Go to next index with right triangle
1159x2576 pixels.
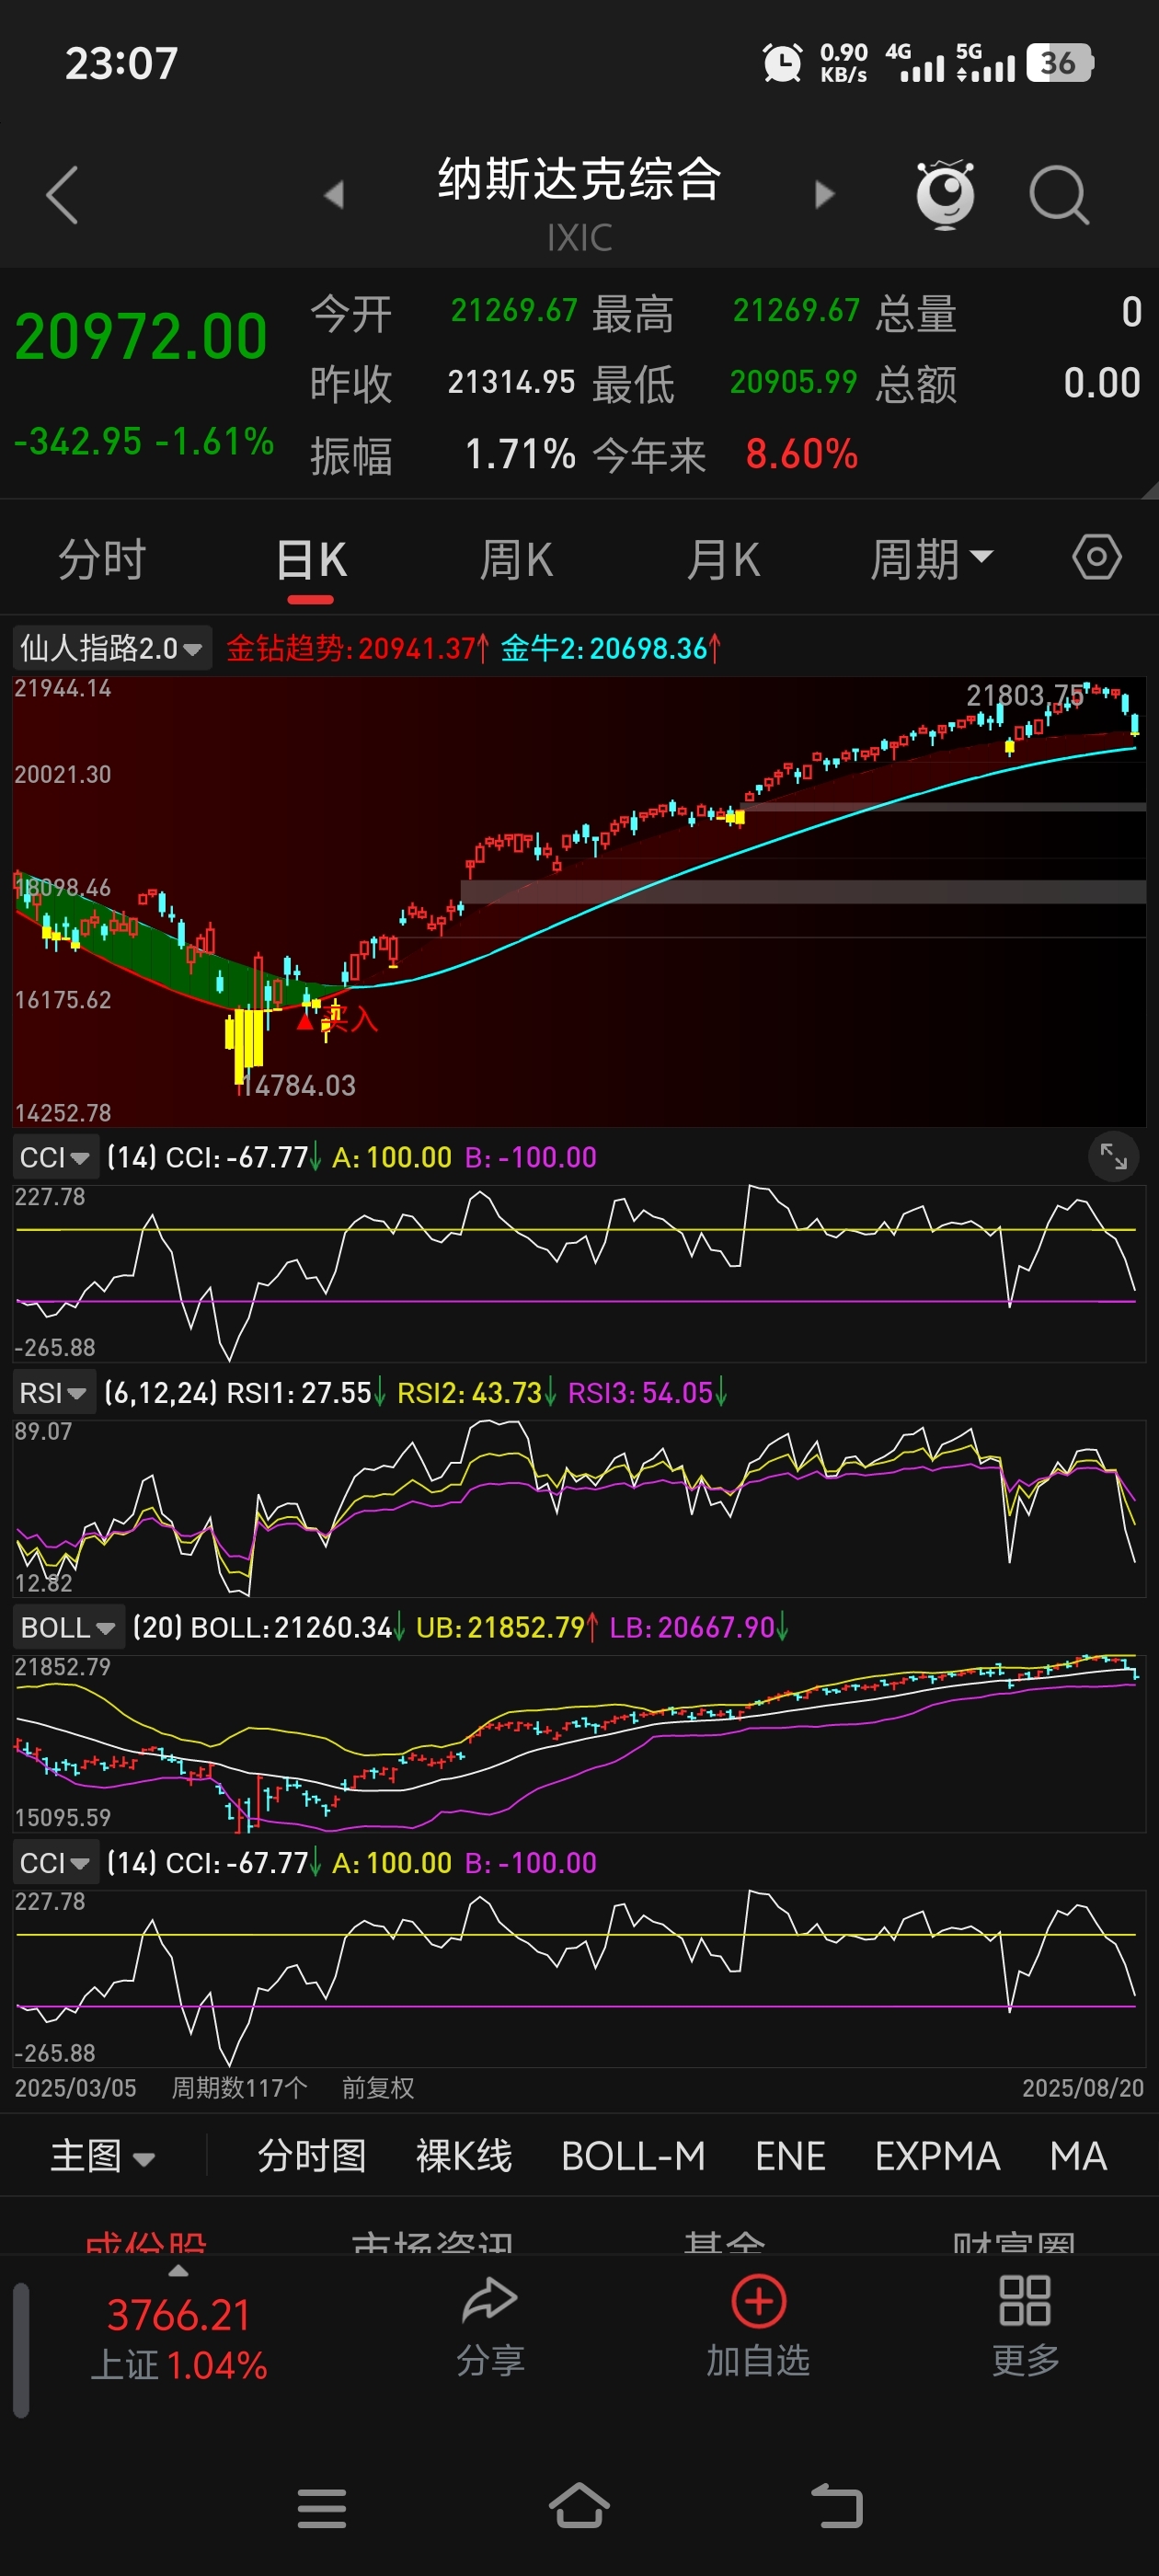[x=824, y=194]
